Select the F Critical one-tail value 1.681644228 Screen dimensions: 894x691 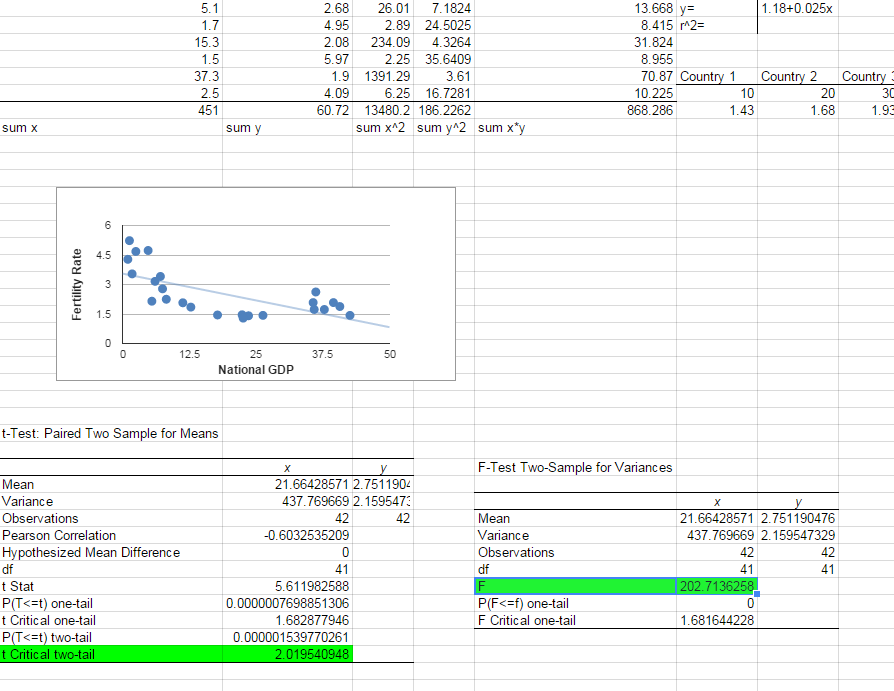pos(716,620)
